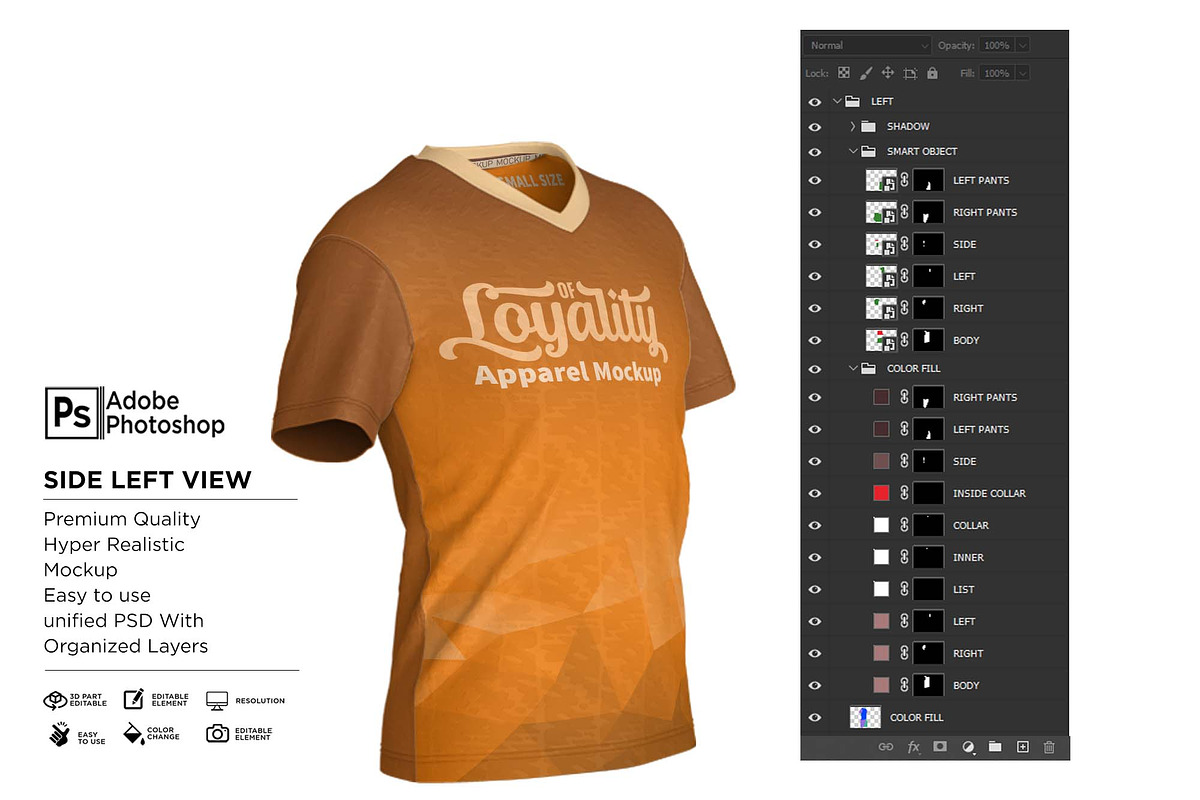
Task: Click the create new layer icon
Action: [x=1022, y=747]
